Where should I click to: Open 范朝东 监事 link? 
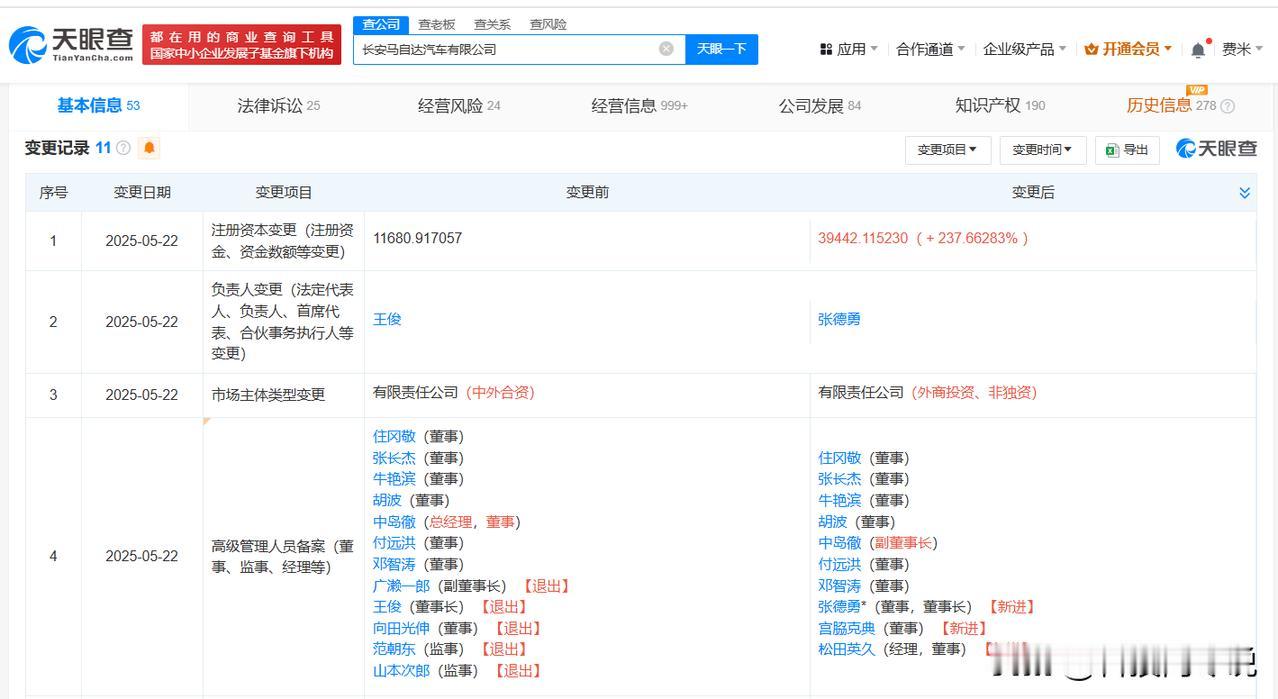[x=394, y=649]
